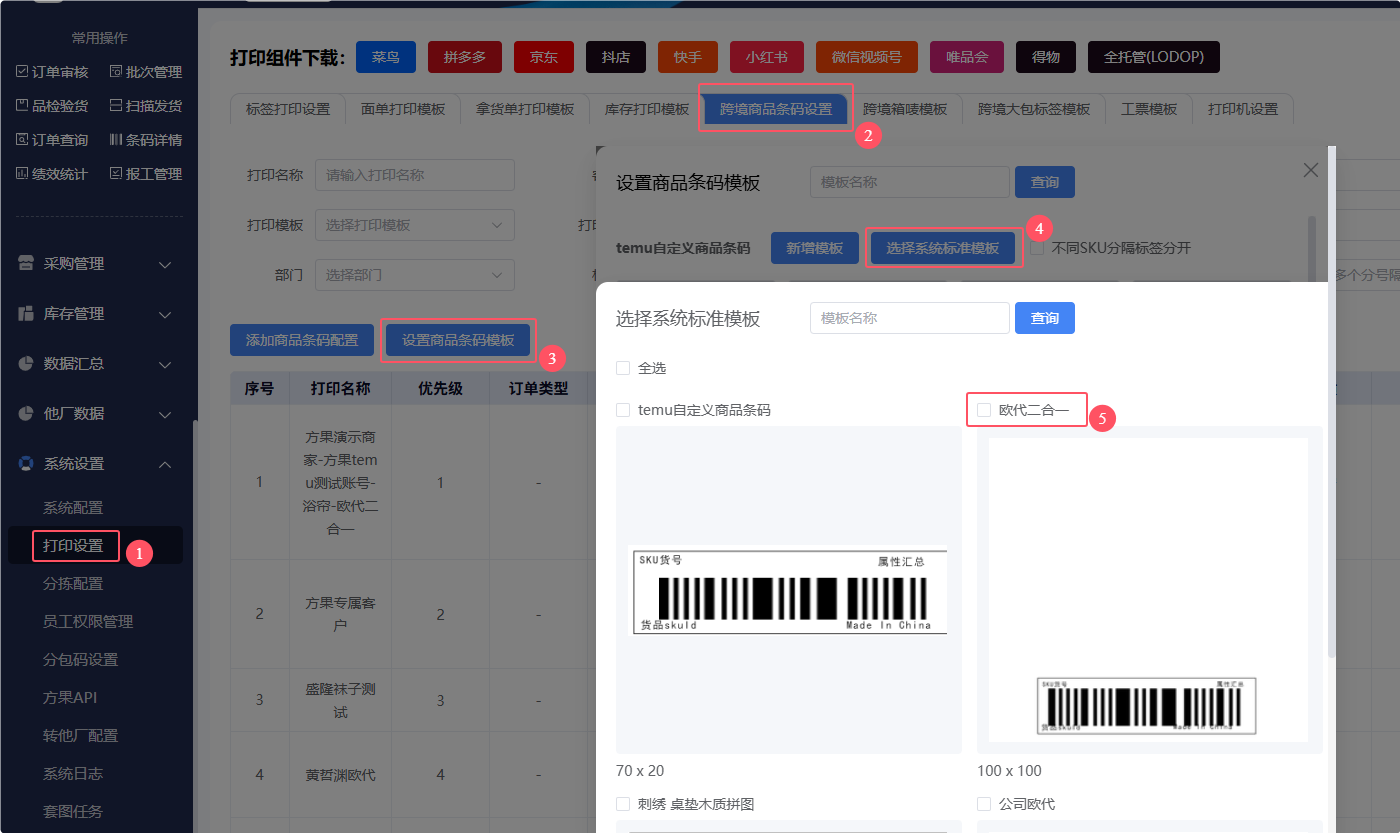Check the 全选 checkbox
The width and height of the screenshot is (1400, 833).
pyautogui.click(x=623, y=368)
